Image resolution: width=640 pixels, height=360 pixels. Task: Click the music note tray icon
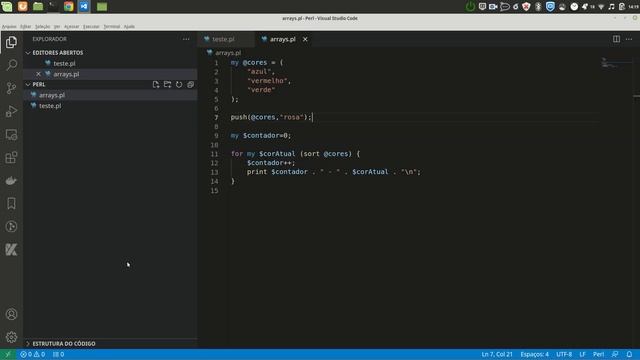(611, 7)
